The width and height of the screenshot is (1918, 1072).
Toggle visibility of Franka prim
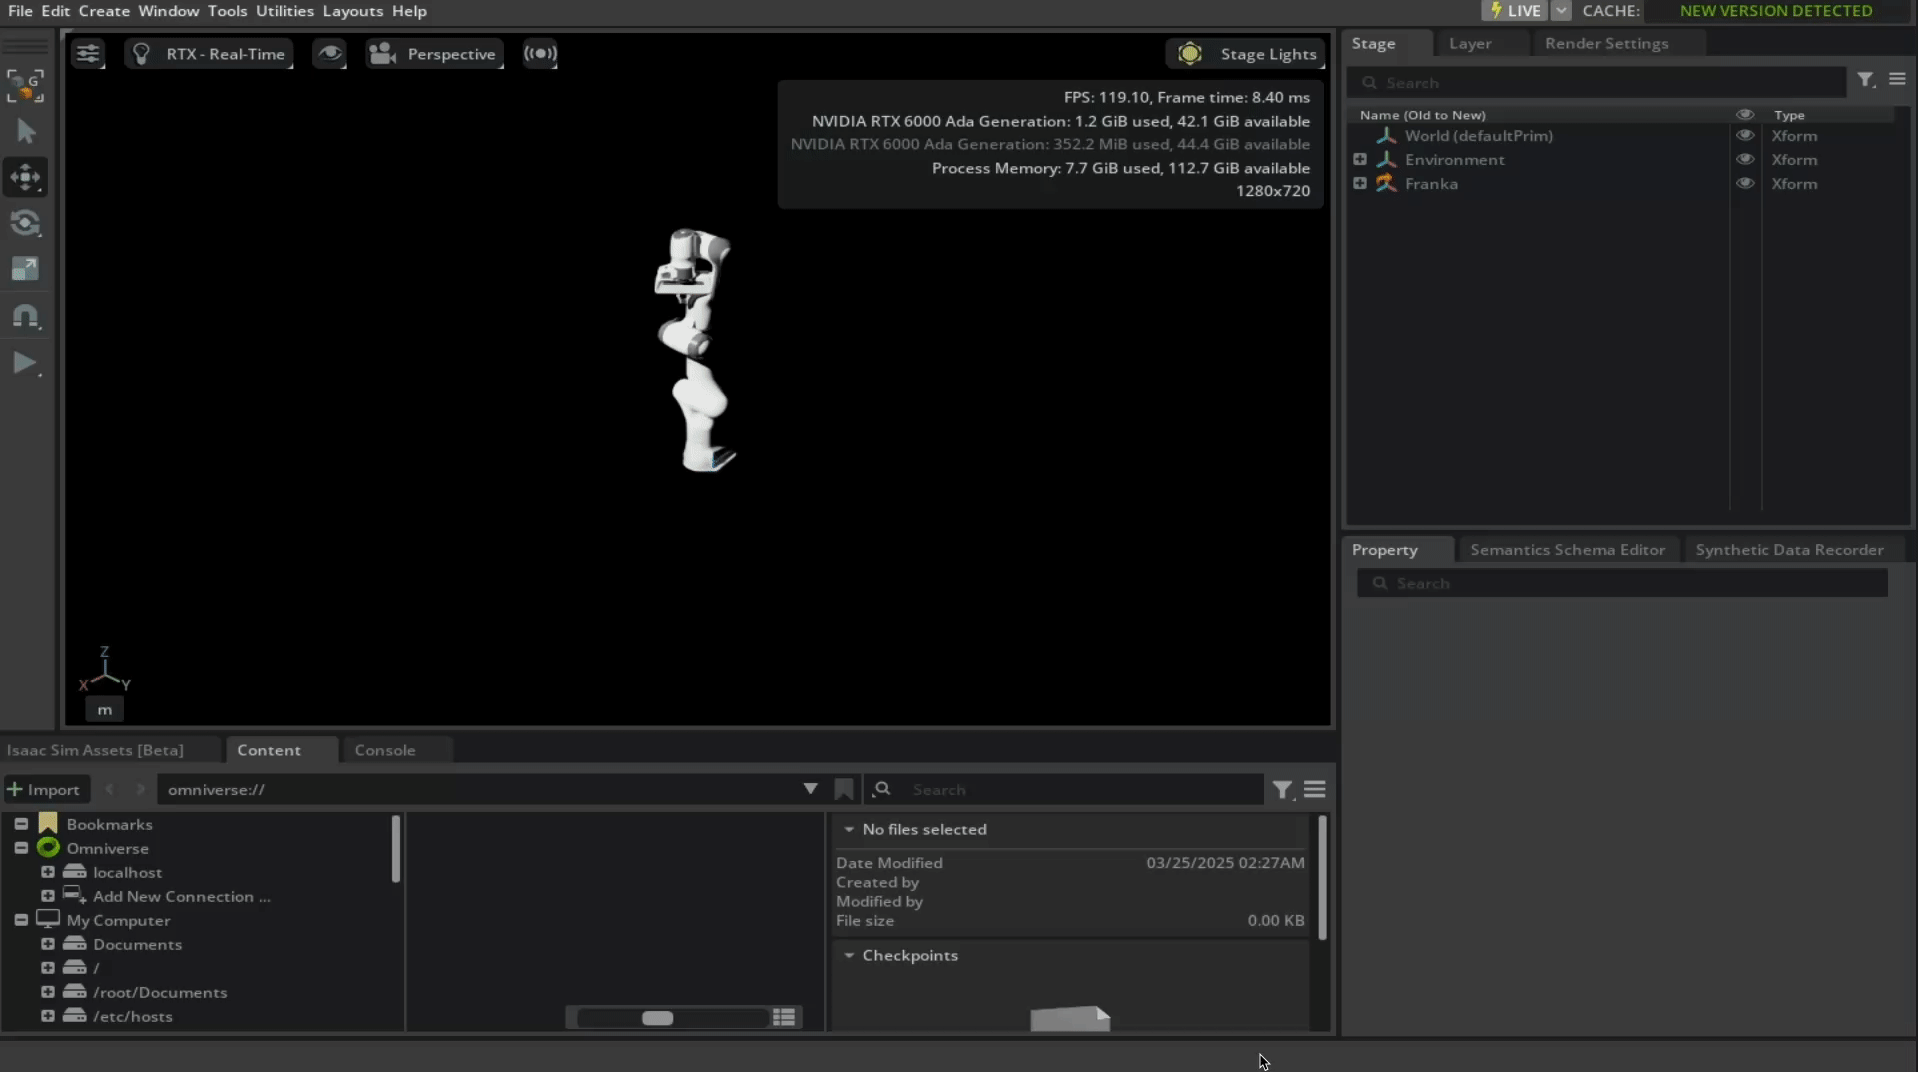pyautogui.click(x=1745, y=184)
